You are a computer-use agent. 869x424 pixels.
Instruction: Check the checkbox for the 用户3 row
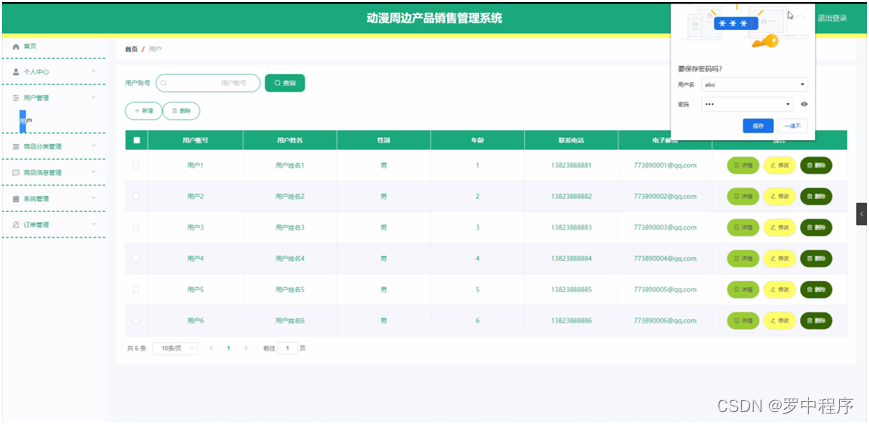click(136, 227)
